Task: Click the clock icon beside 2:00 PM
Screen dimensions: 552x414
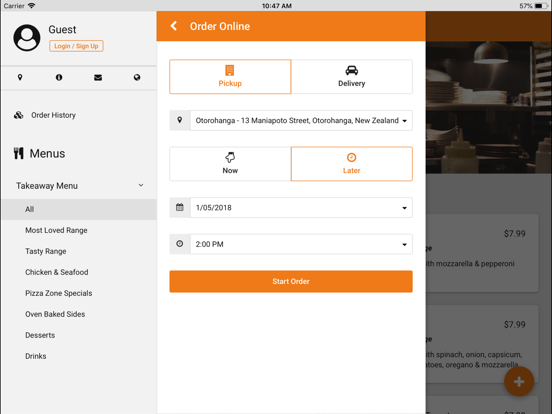Action: (x=180, y=244)
